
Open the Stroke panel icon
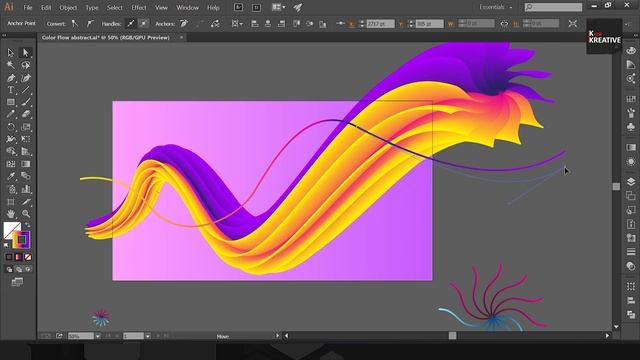pos(631,252)
